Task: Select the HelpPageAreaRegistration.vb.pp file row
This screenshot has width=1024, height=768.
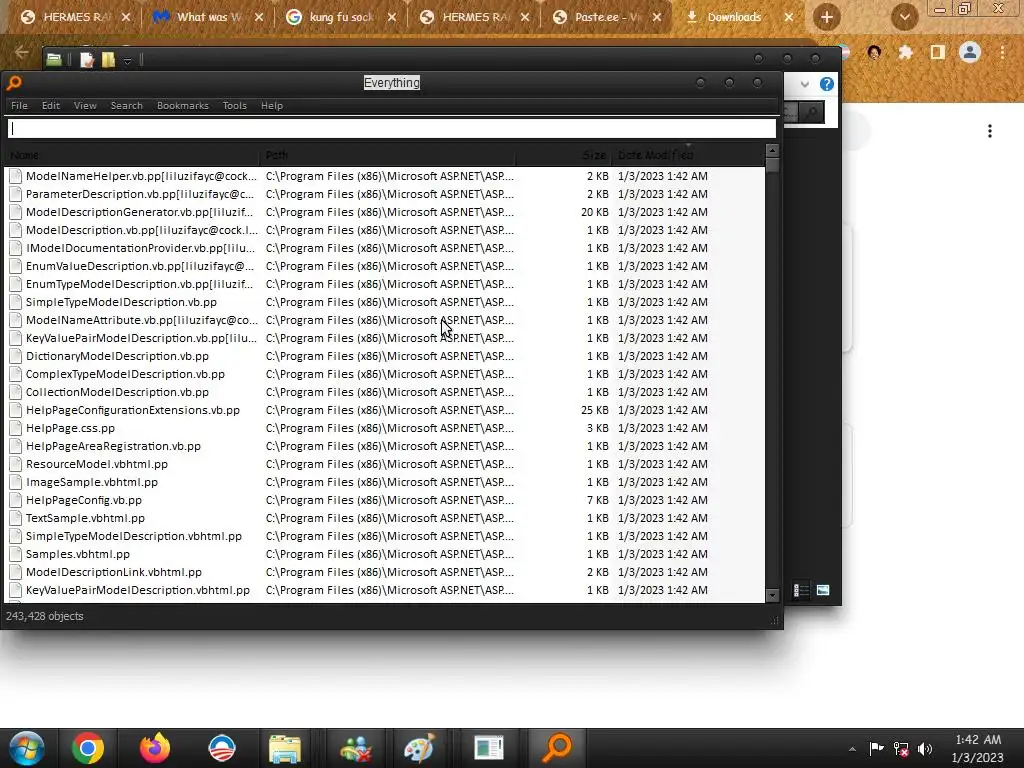Action: click(384, 446)
